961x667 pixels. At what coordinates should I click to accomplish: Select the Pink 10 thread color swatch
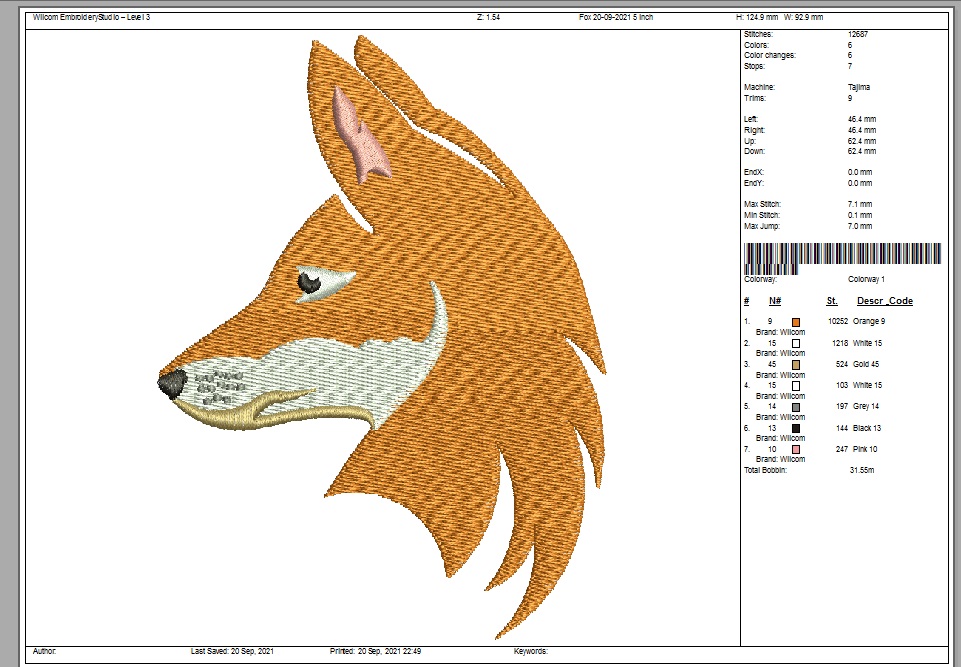coord(796,449)
